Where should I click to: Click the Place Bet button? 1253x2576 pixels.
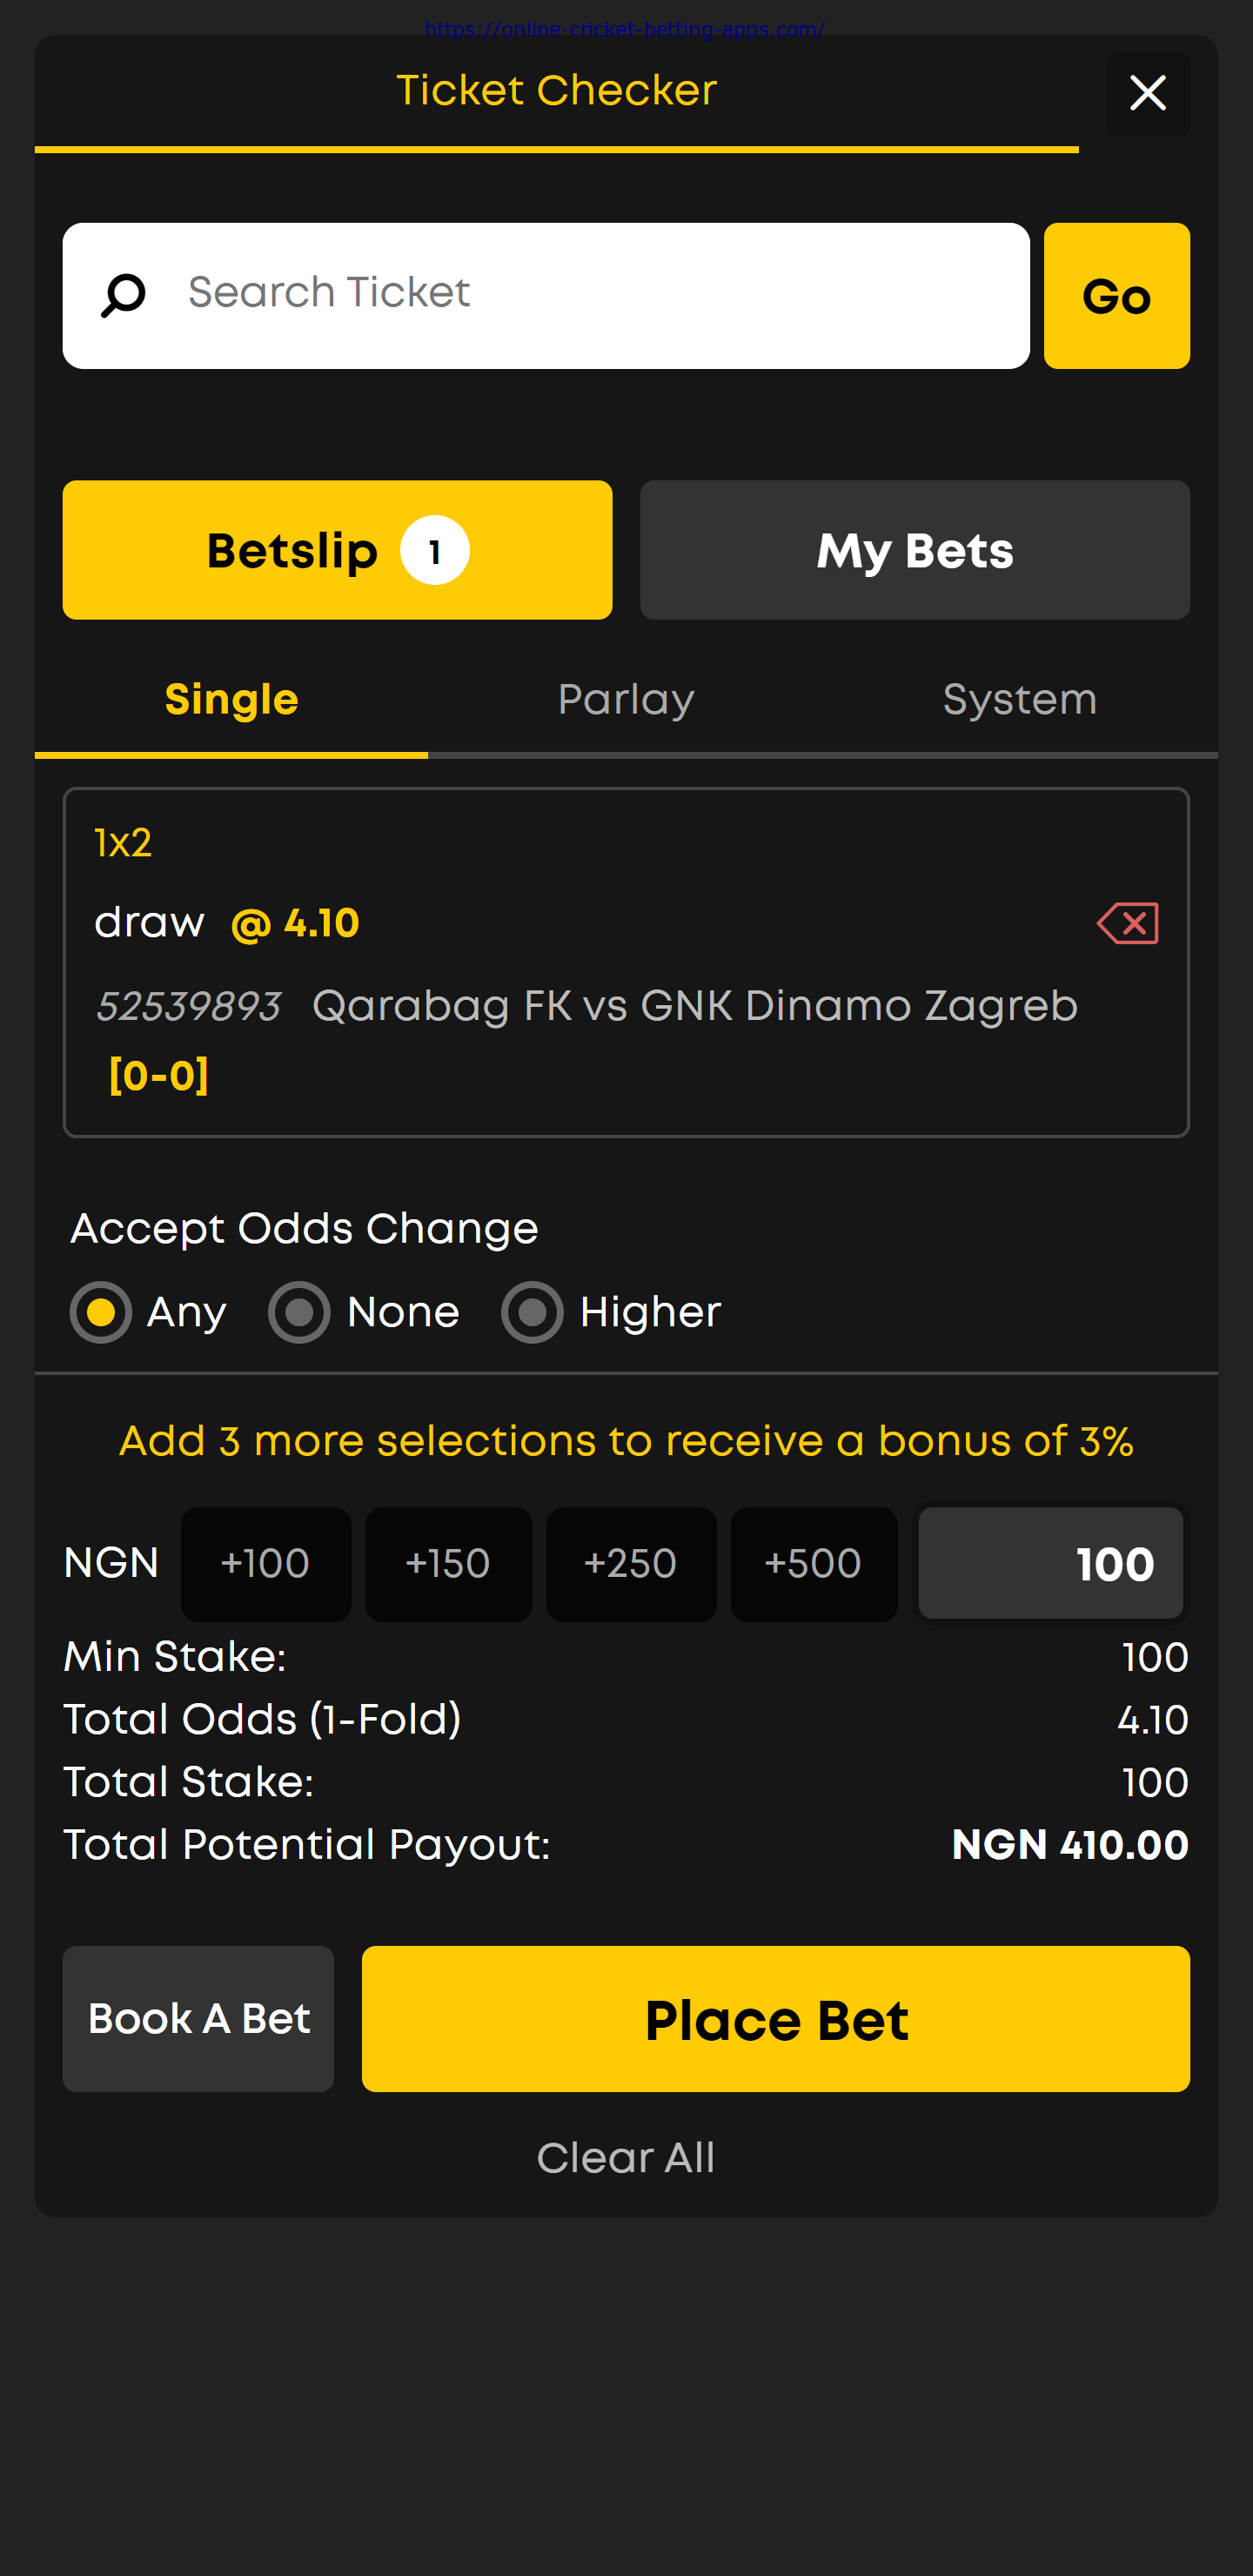point(775,2019)
